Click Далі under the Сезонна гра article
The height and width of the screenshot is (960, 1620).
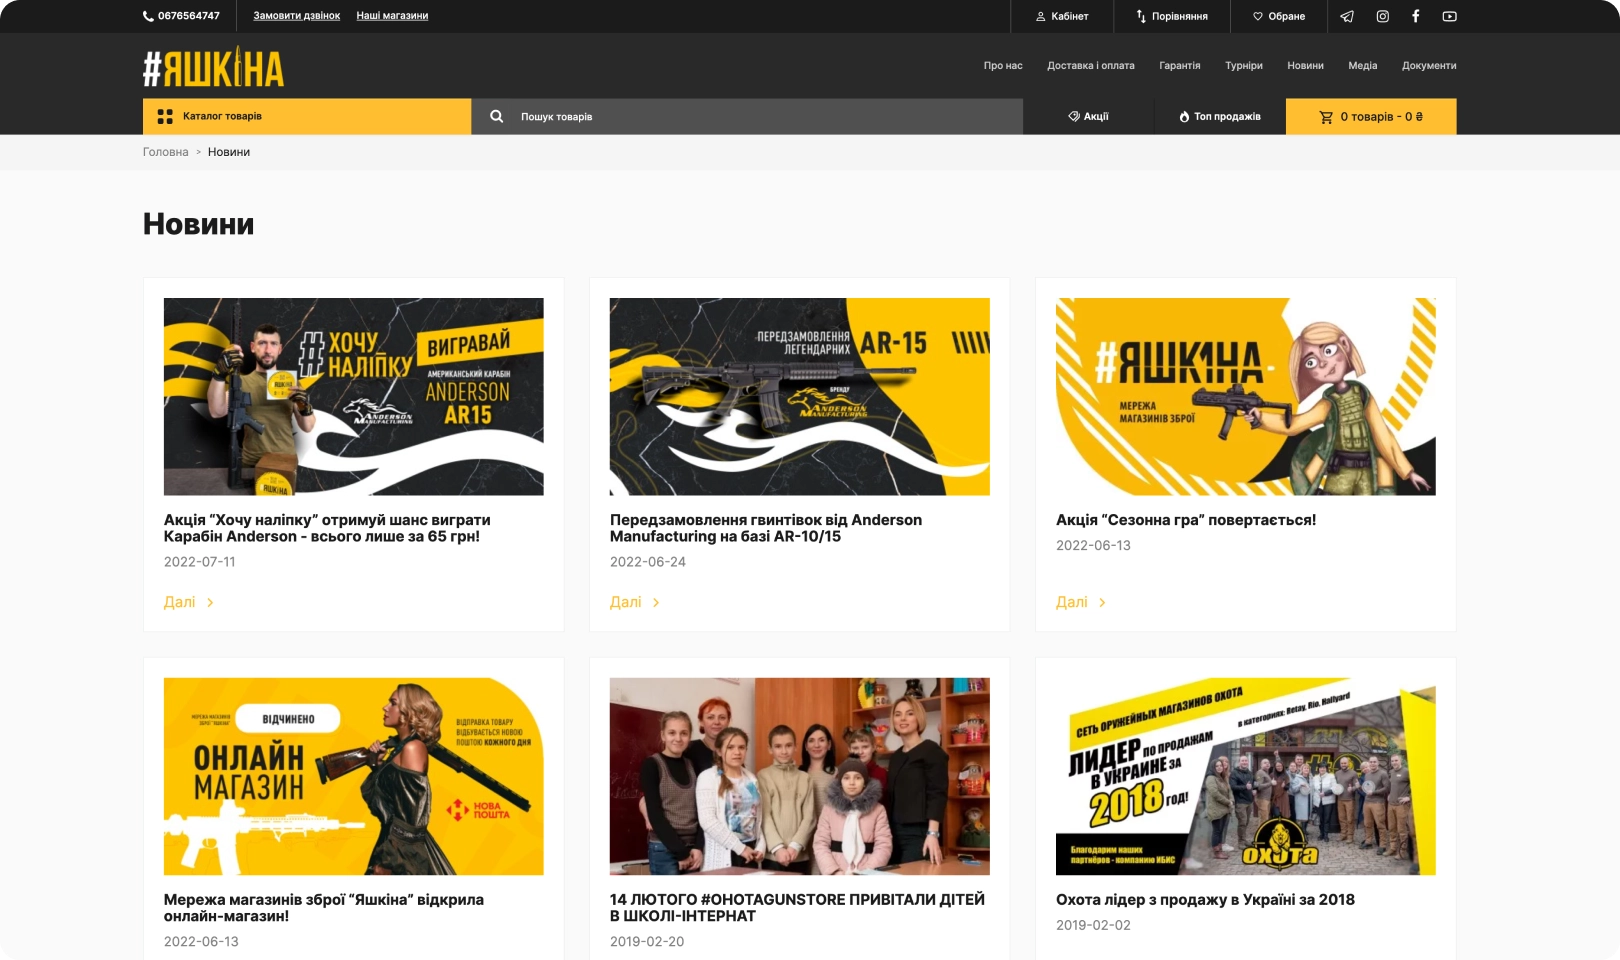(x=1080, y=602)
